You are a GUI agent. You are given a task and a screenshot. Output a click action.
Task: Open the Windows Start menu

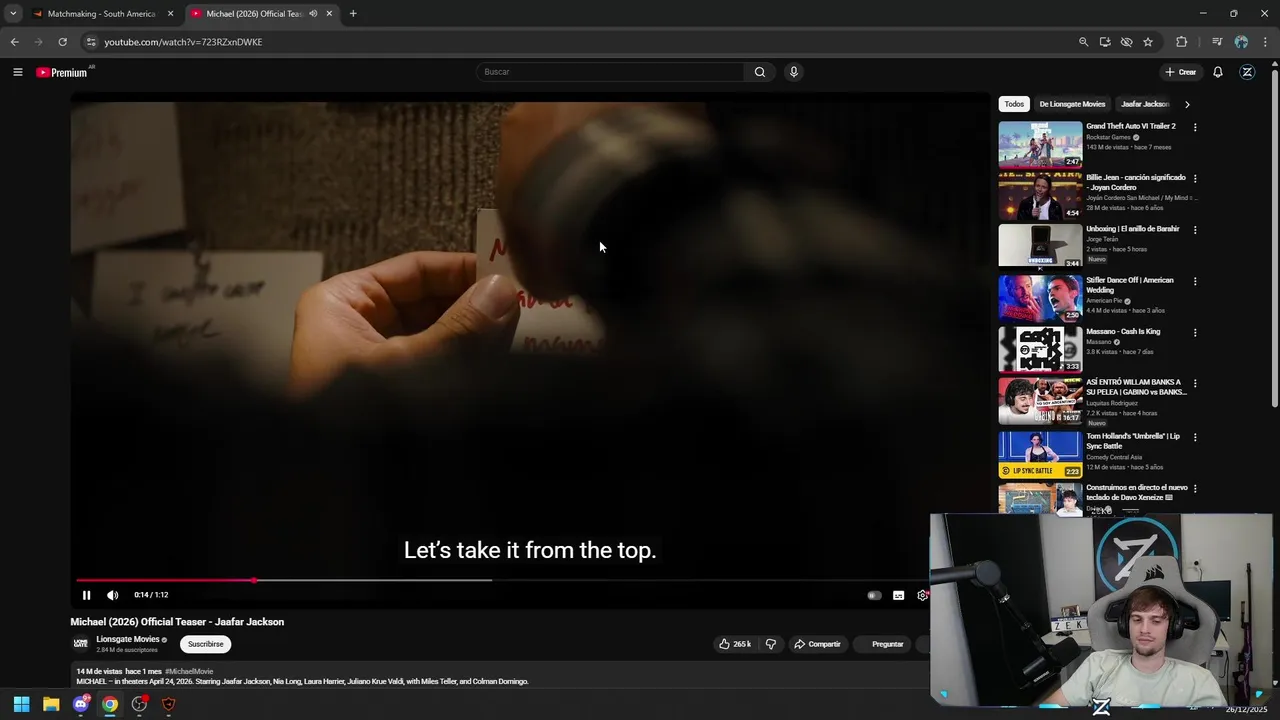pos(21,704)
